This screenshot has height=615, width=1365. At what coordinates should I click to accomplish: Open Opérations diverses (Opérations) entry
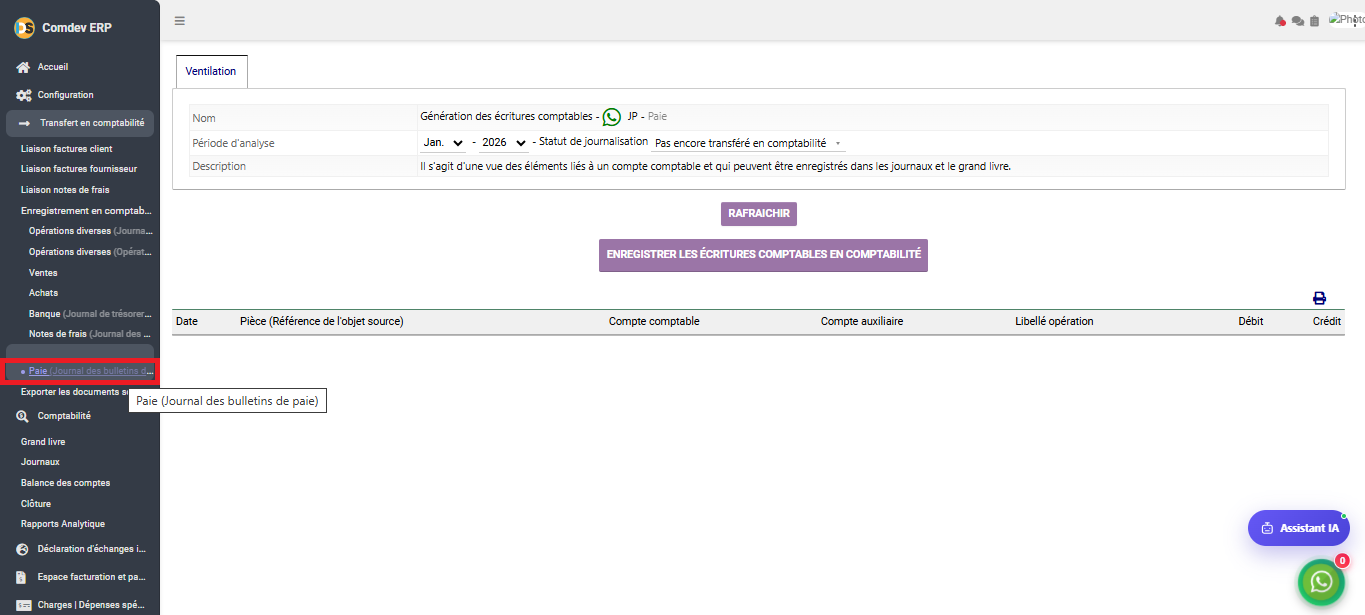pos(91,252)
